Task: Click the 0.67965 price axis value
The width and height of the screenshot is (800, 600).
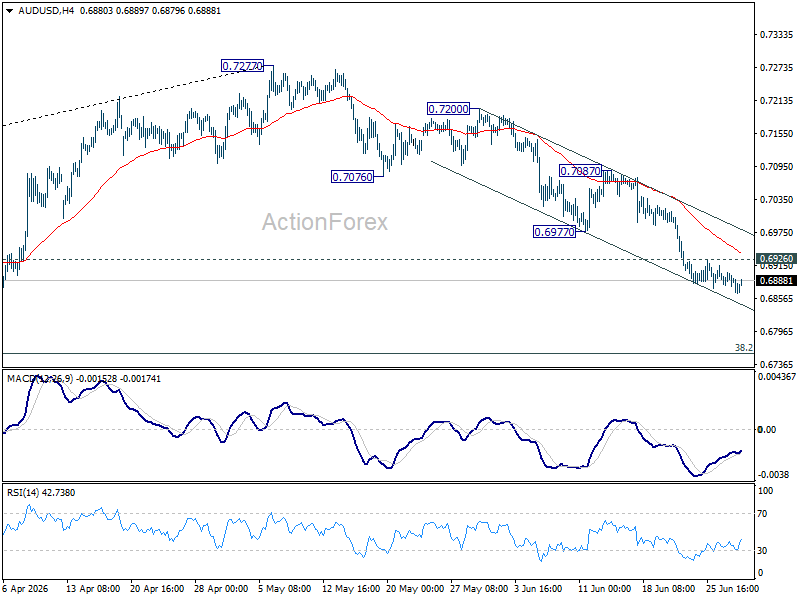Action: (x=777, y=332)
